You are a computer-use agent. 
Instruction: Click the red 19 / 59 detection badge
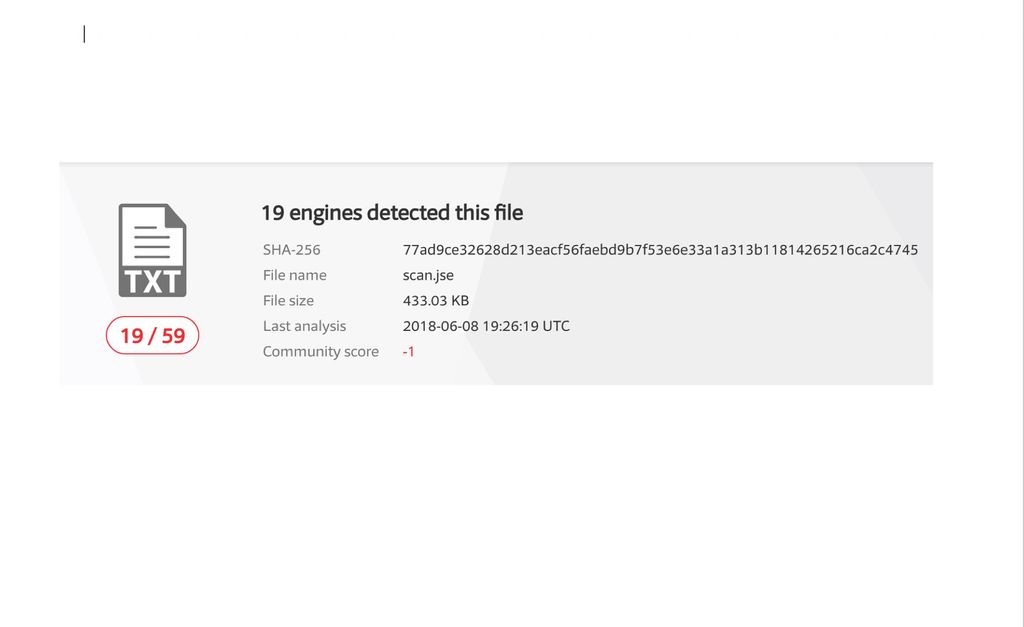[153, 336]
